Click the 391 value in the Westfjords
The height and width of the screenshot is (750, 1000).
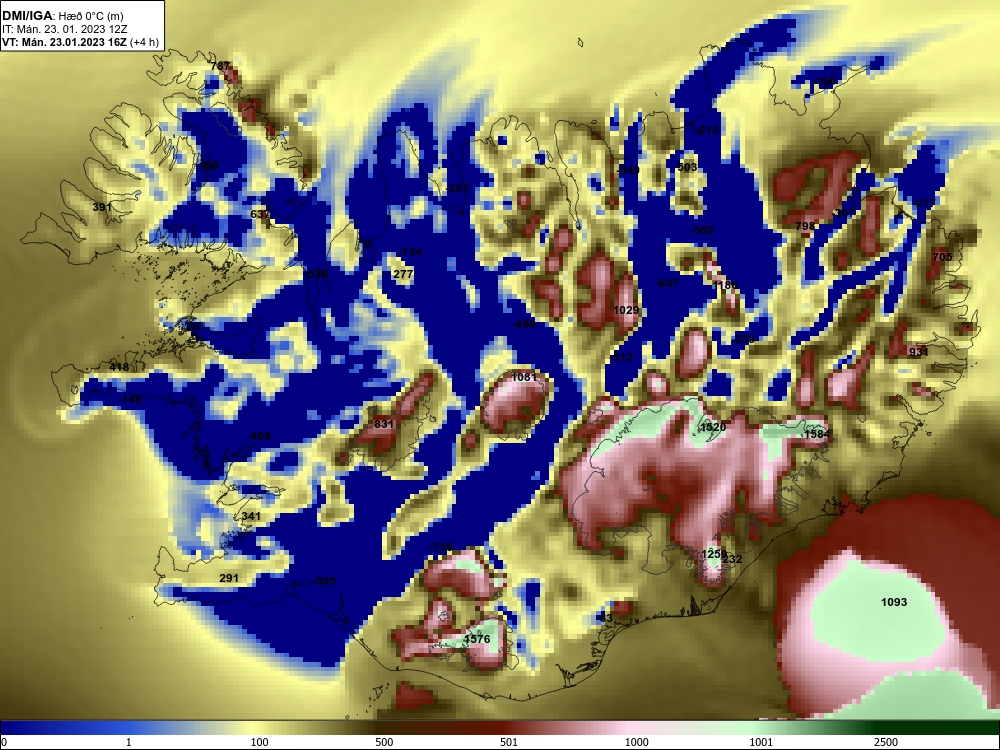tap(101, 207)
